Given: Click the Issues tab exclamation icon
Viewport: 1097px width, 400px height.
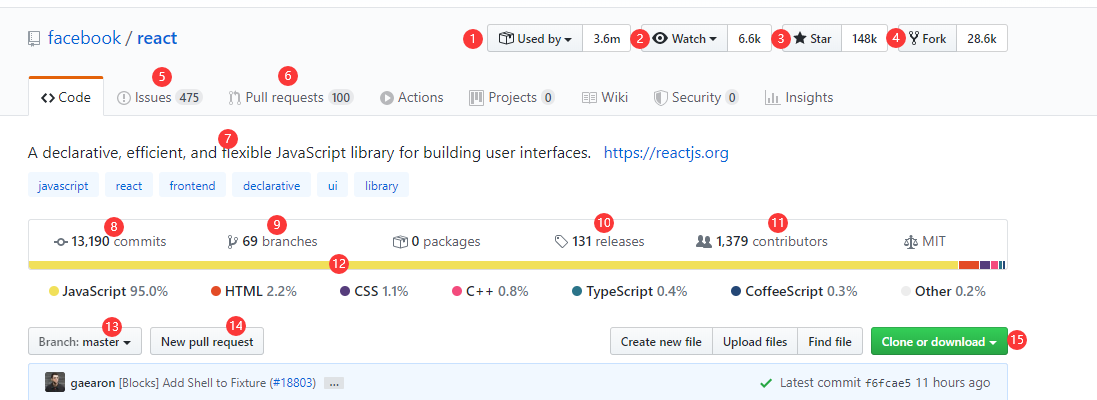Looking at the screenshot, I should 124,98.
